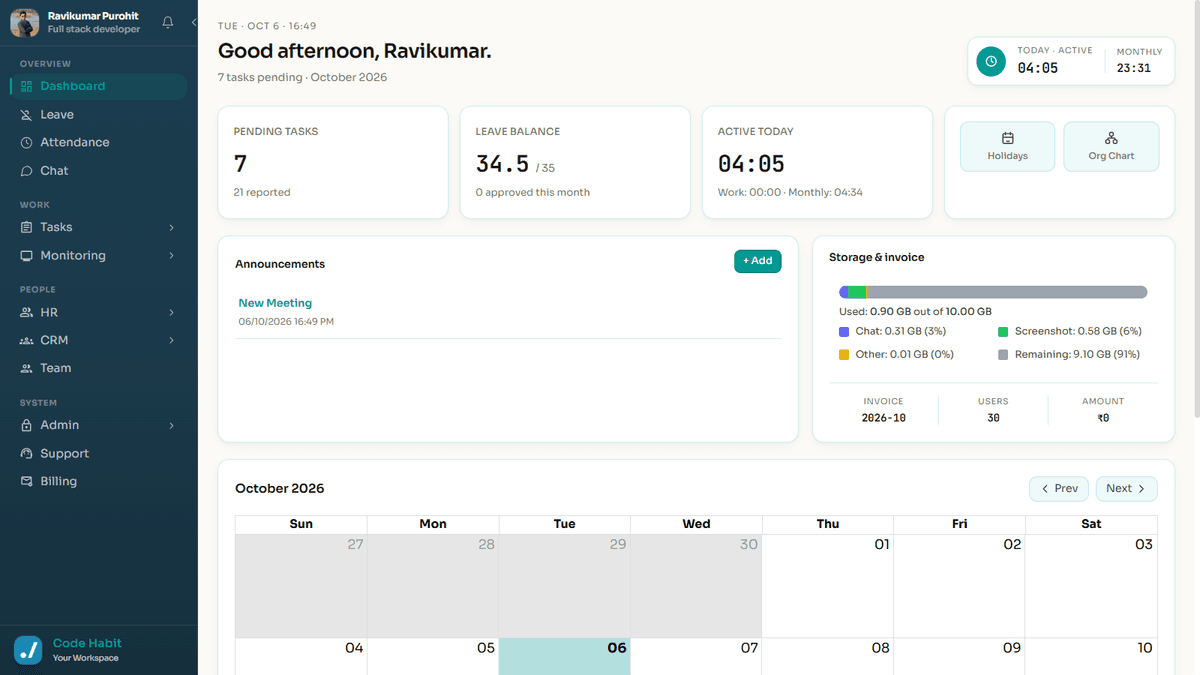The image size is (1200, 675).
Task: Click Ravikumar Purohit profile avatar
Action: (25, 22)
